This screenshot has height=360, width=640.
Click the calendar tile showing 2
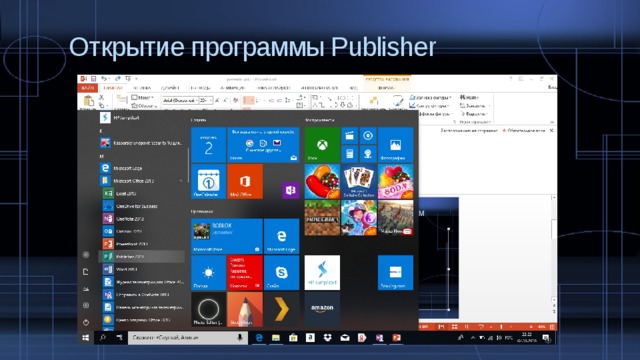click(x=209, y=145)
